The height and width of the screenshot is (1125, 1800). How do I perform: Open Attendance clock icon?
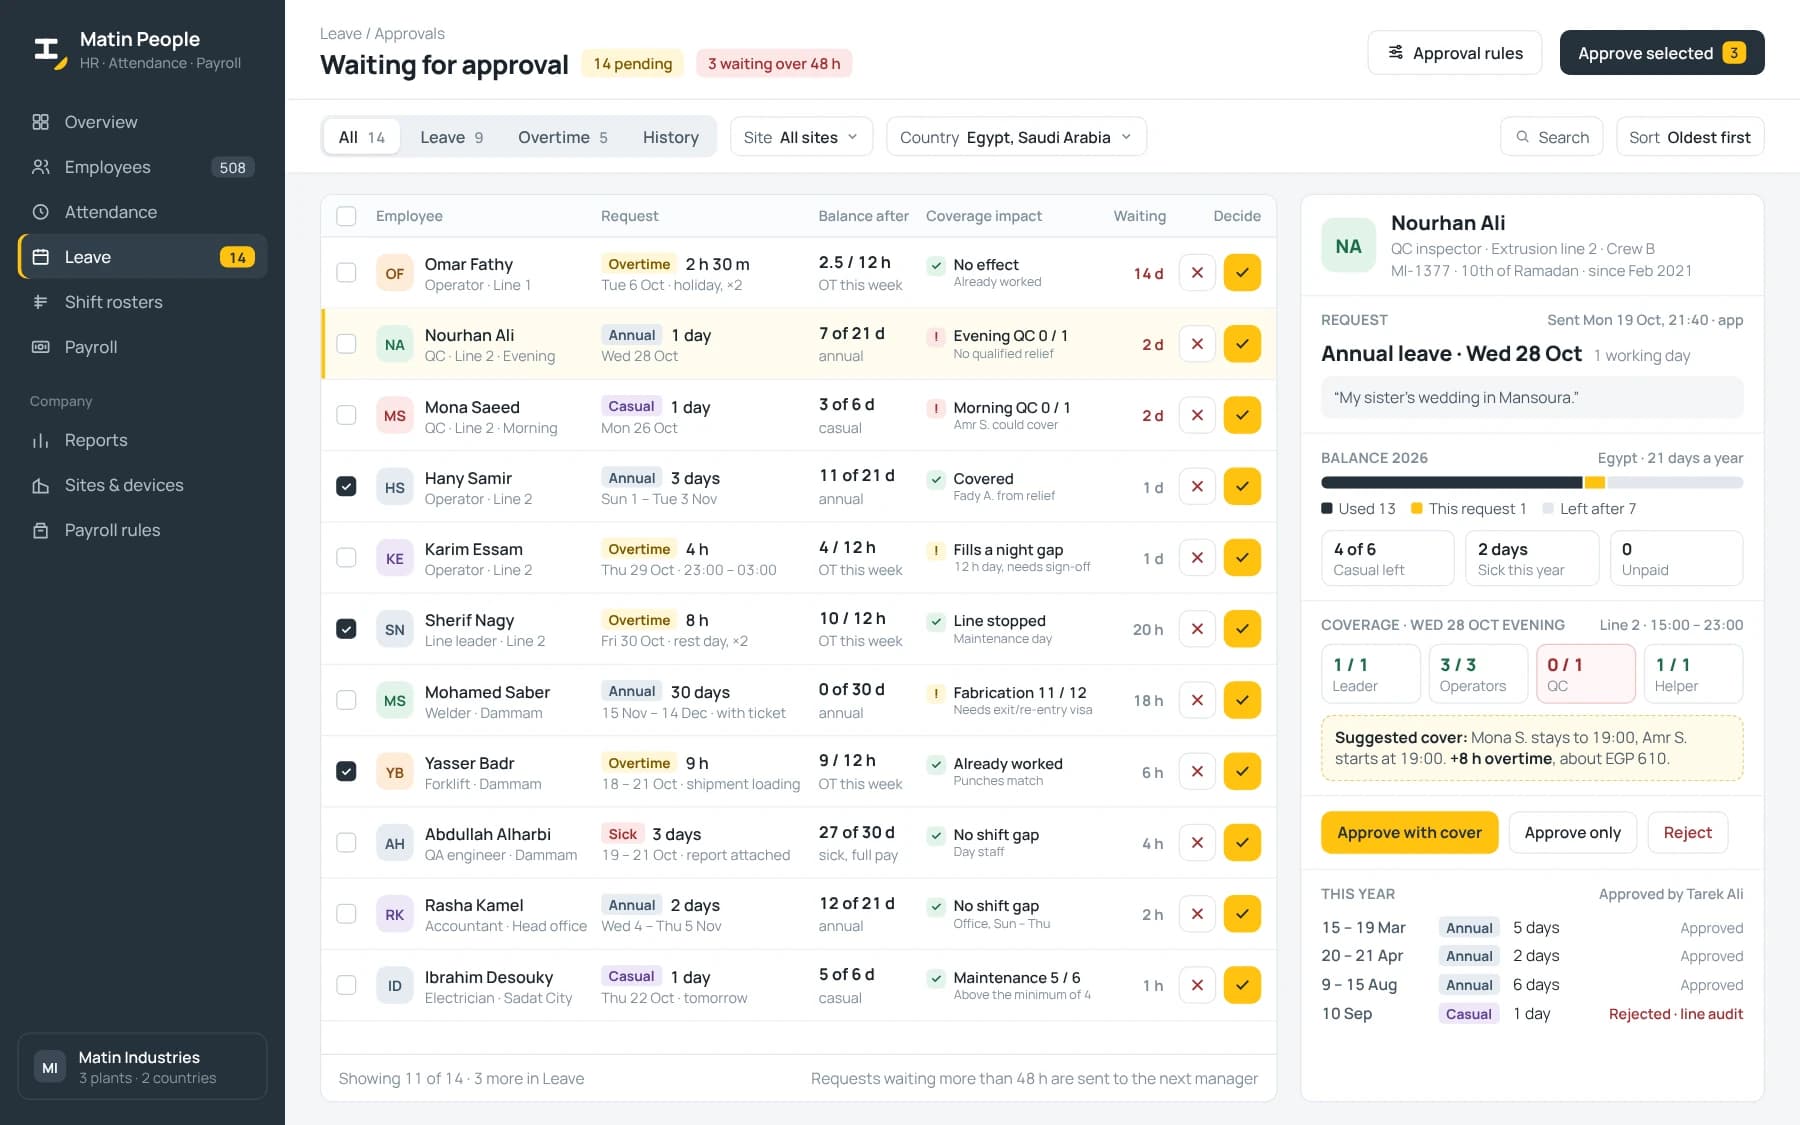click(x=41, y=212)
